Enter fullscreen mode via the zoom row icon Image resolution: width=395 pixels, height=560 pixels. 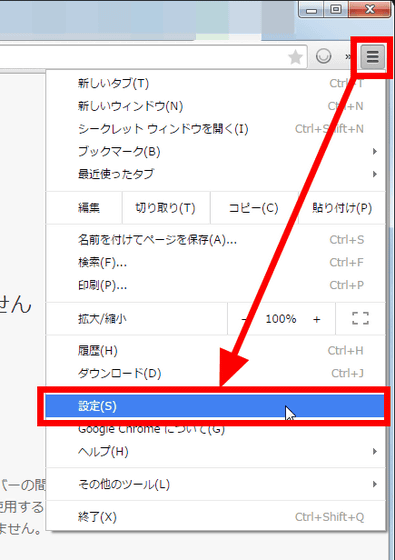click(360, 318)
